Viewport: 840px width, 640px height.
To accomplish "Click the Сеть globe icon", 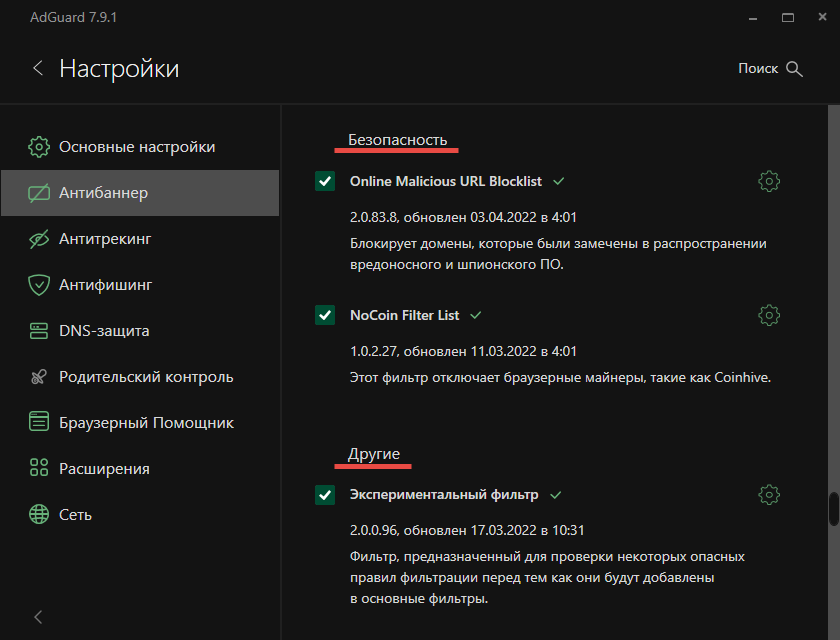I will tap(39, 514).
